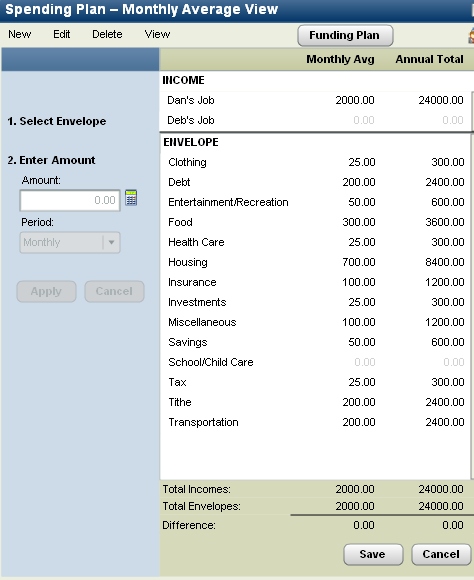Image resolution: width=474 pixels, height=580 pixels.
Task: Select the Deb's Job income row
Action: coord(315,120)
